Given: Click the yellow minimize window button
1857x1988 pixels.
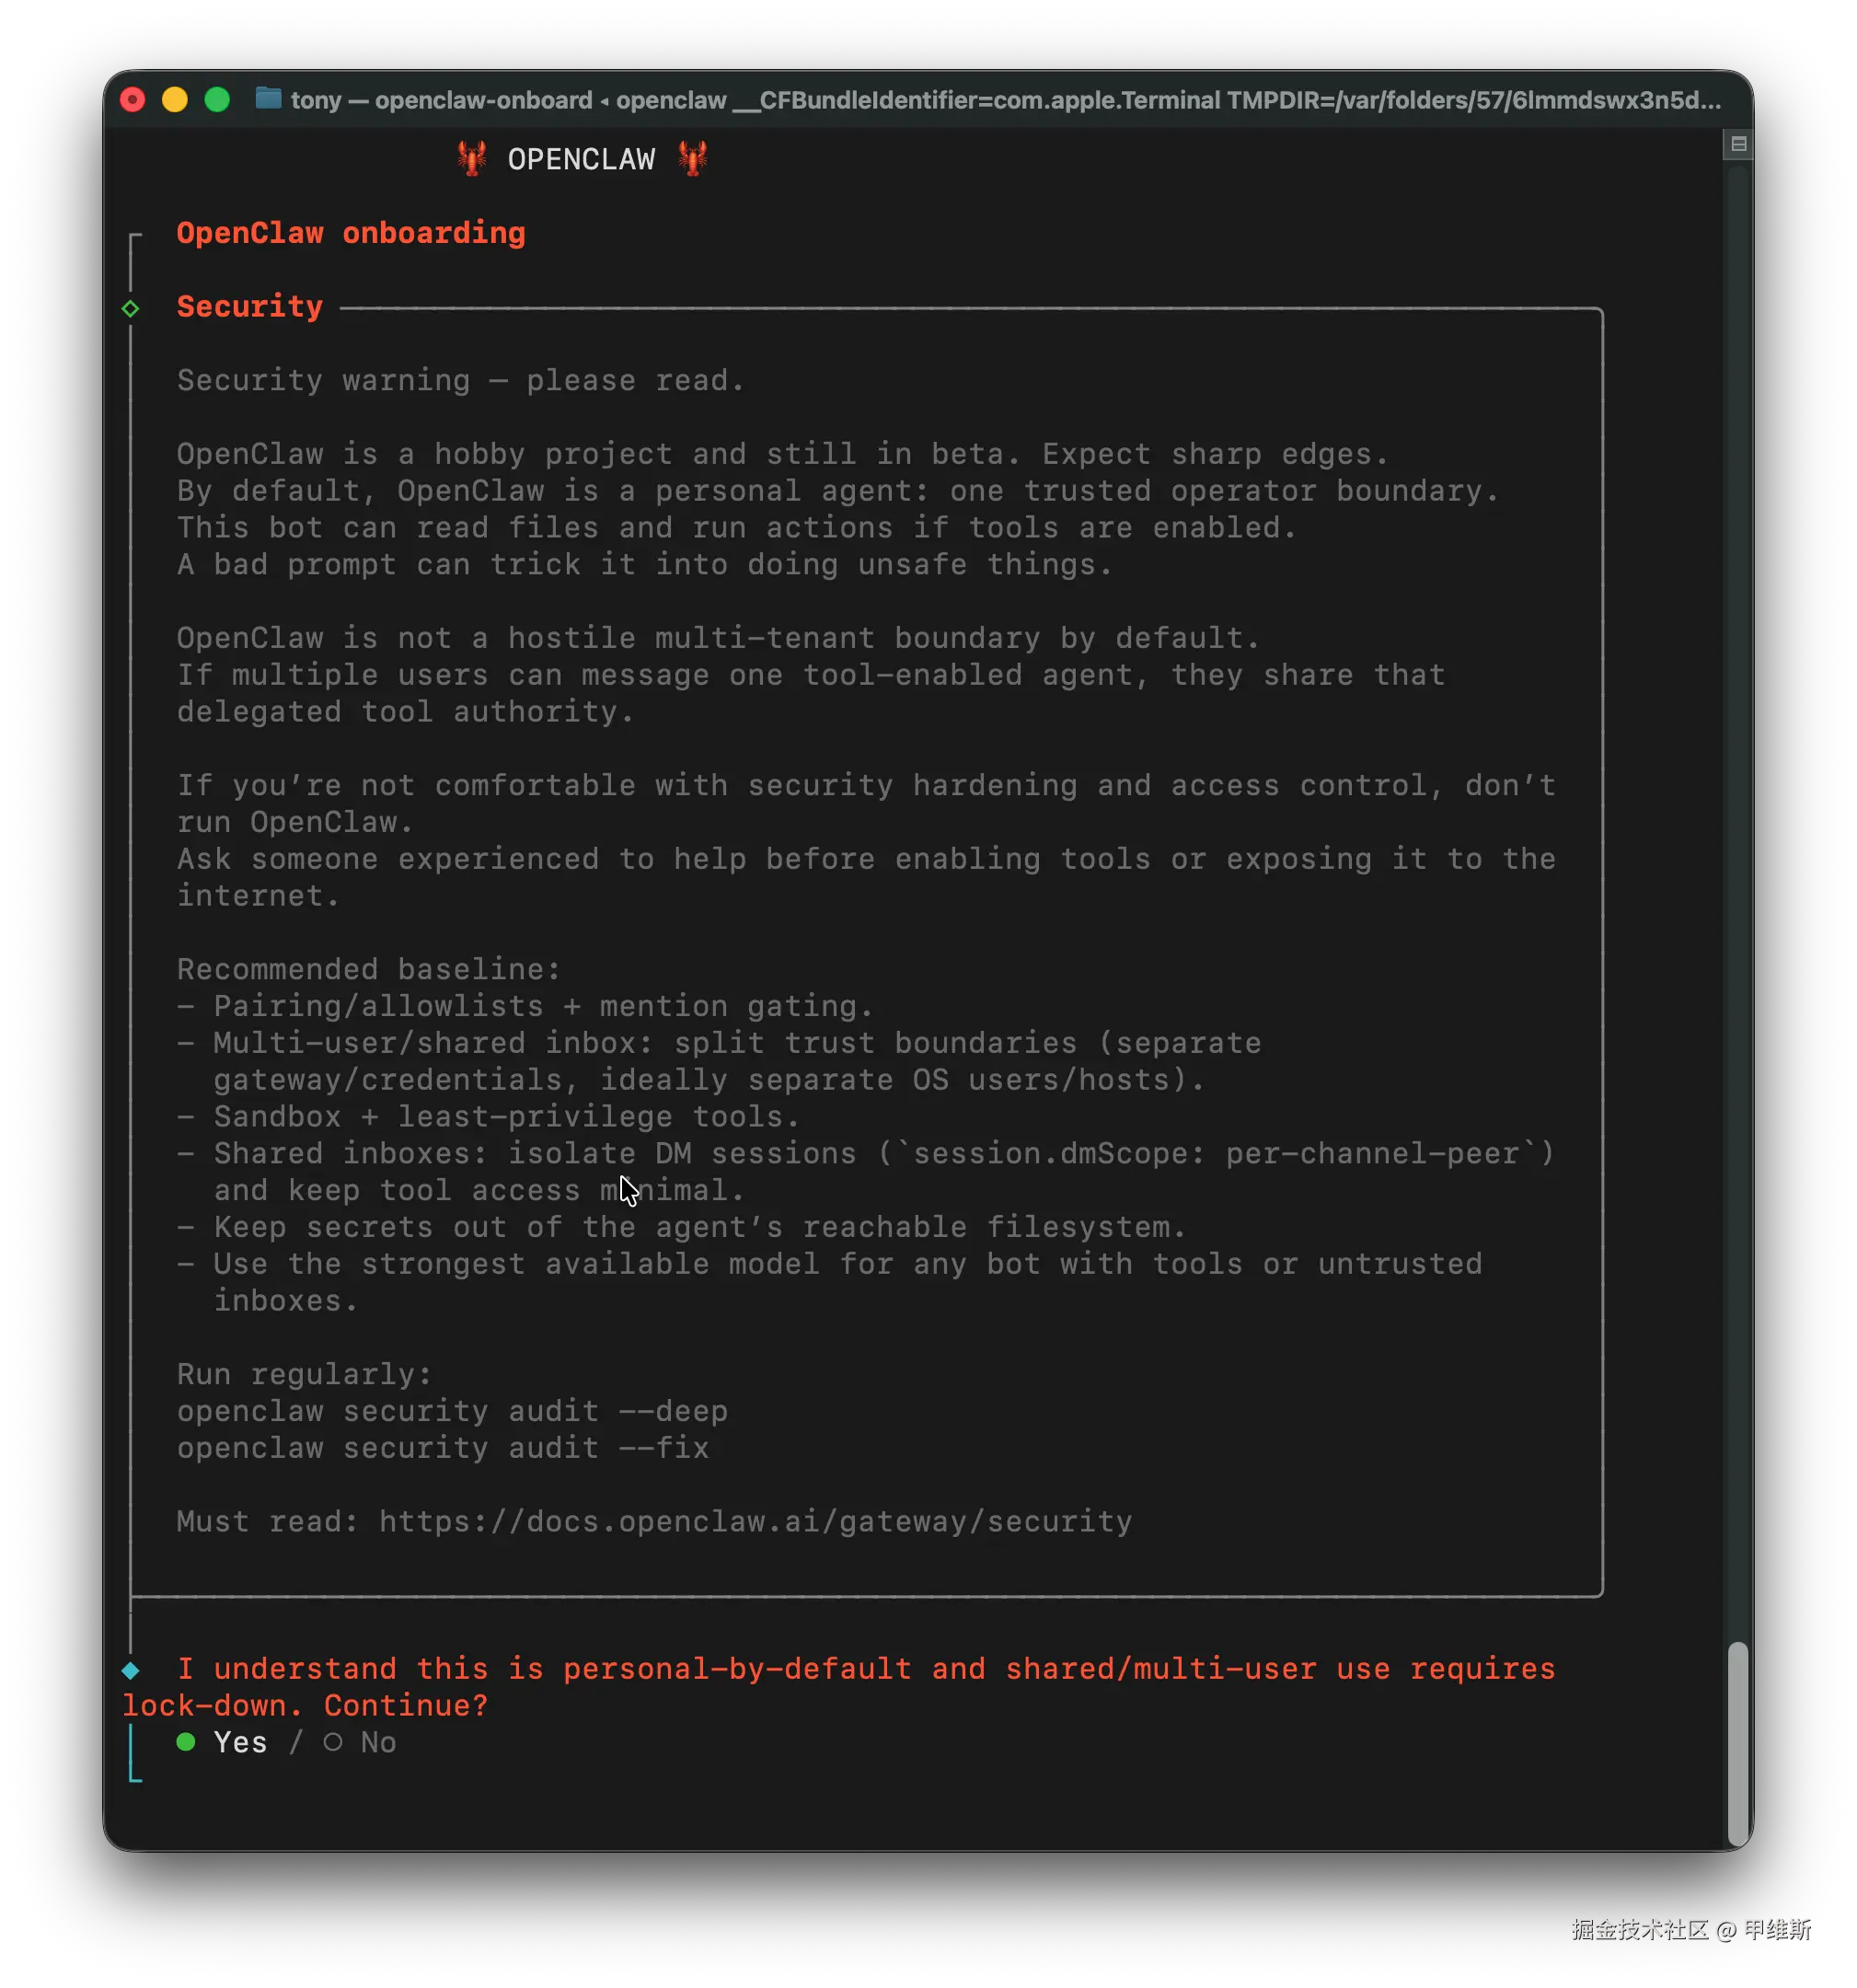Looking at the screenshot, I should (x=175, y=100).
